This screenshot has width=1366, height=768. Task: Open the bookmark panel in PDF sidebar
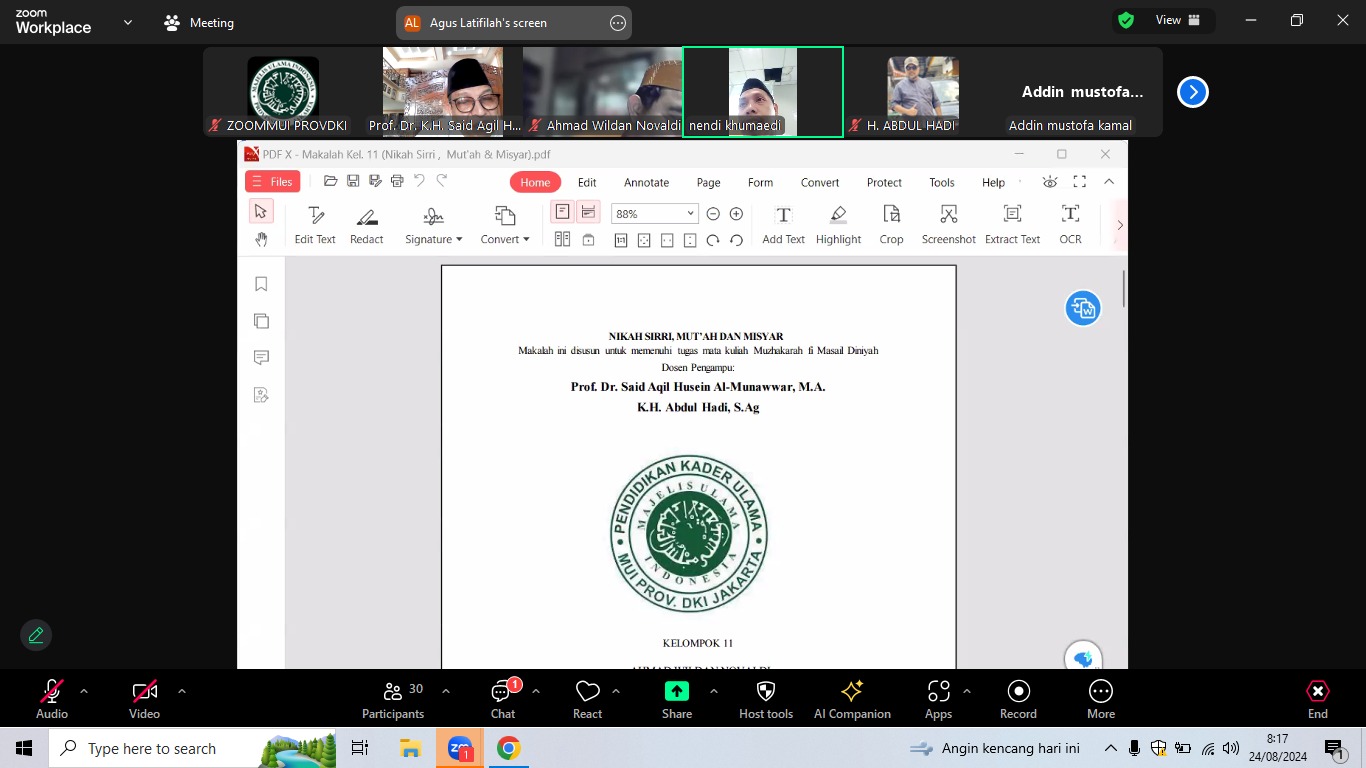coord(261,285)
